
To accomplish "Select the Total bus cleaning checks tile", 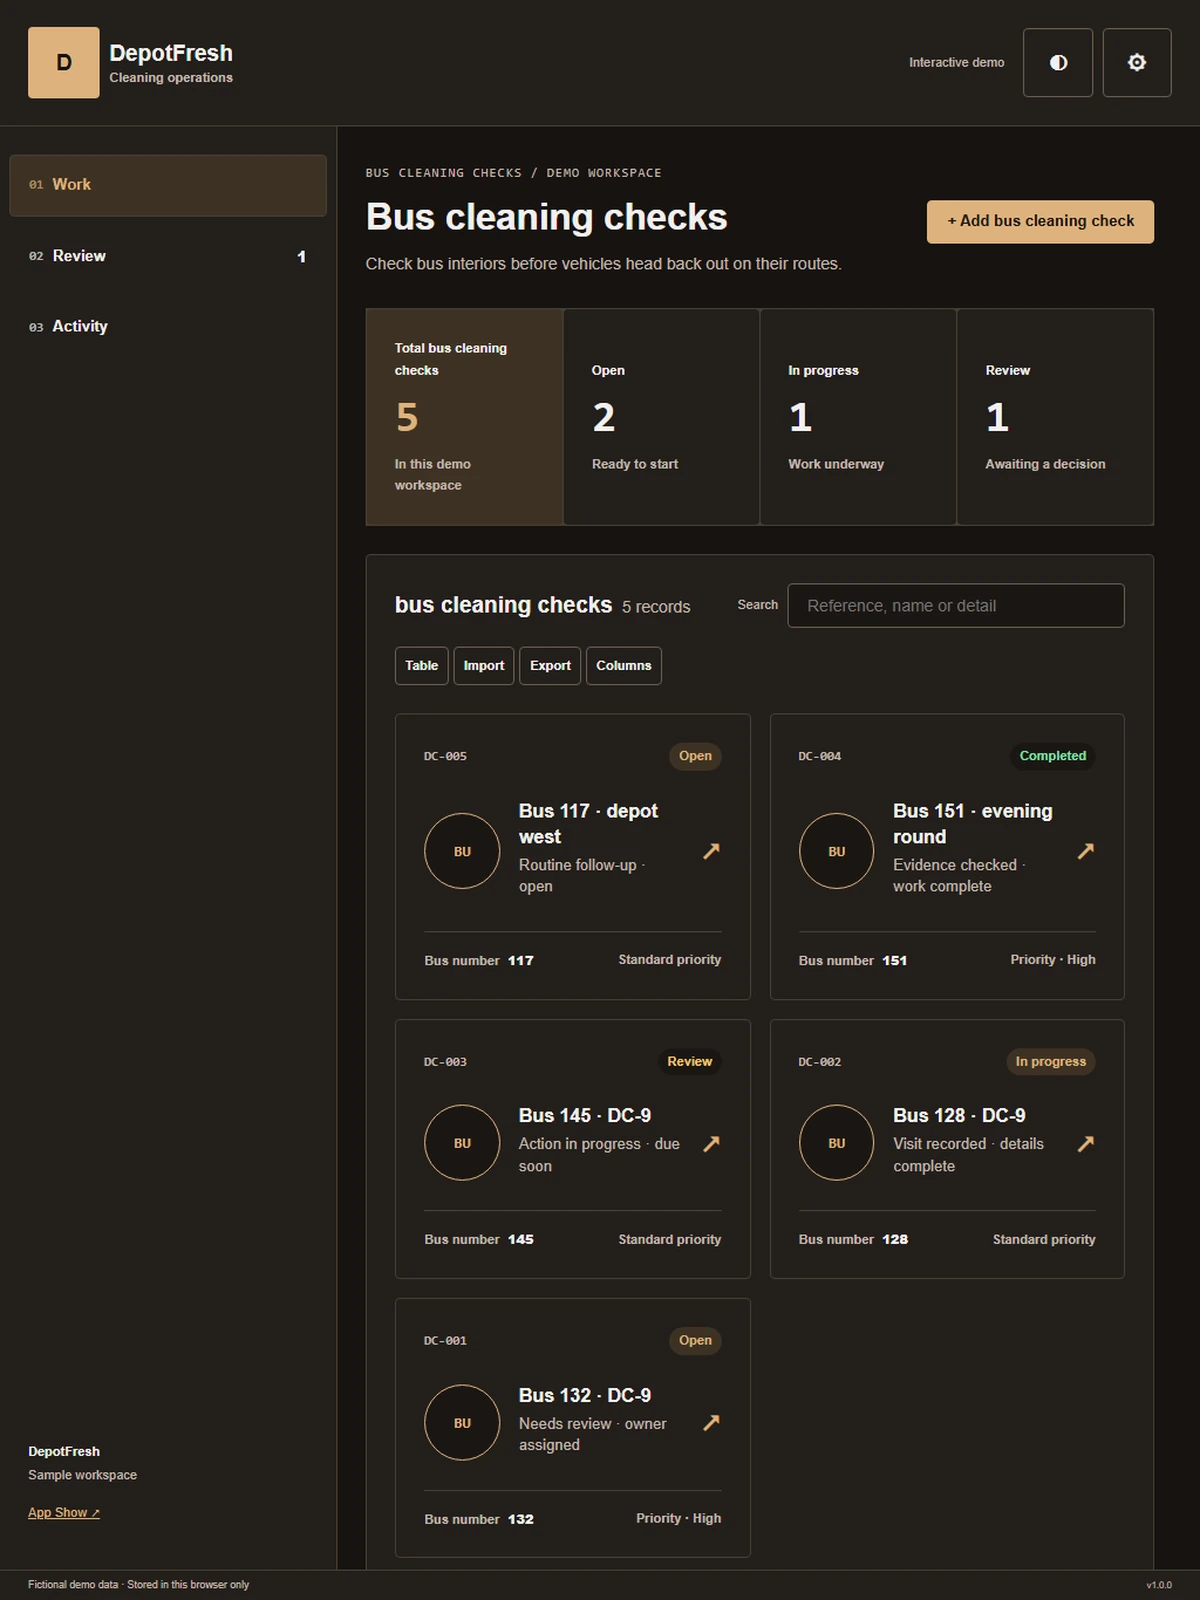I will click(x=464, y=417).
